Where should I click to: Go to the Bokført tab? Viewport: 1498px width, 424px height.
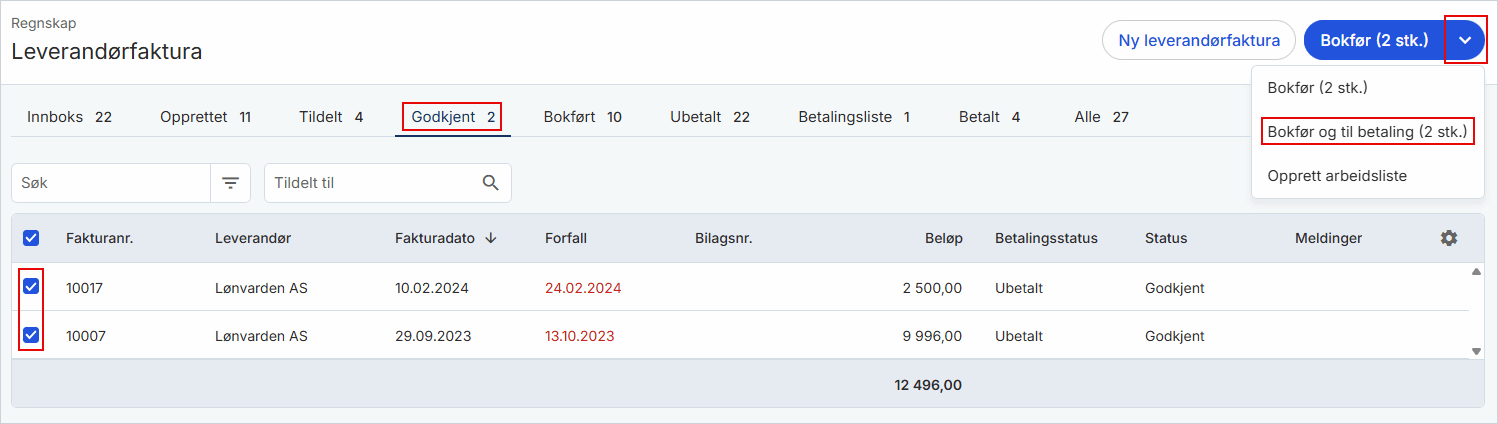click(x=582, y=117)
